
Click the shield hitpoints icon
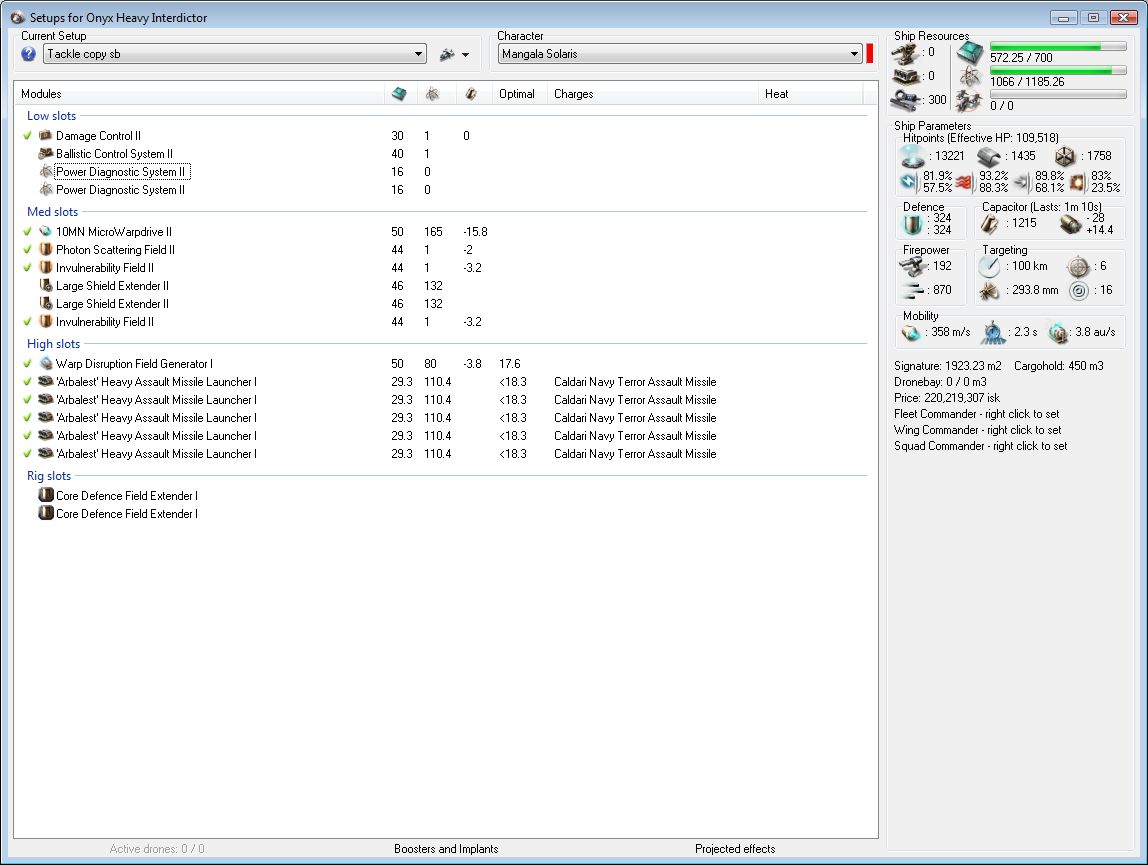[912, 156]
